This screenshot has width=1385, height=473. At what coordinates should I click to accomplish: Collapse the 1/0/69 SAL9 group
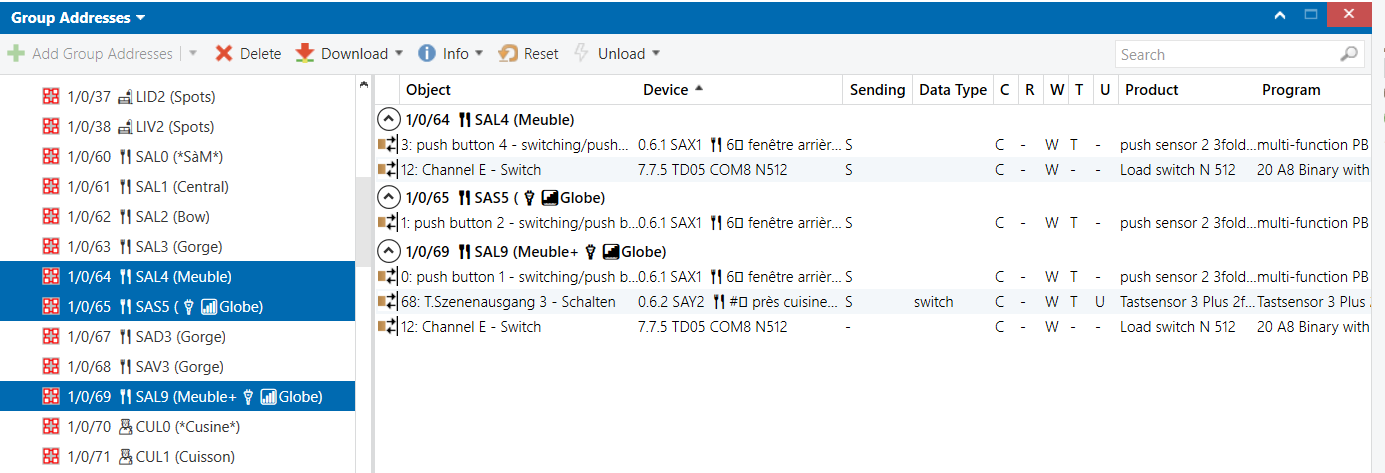tap(387, 251)
